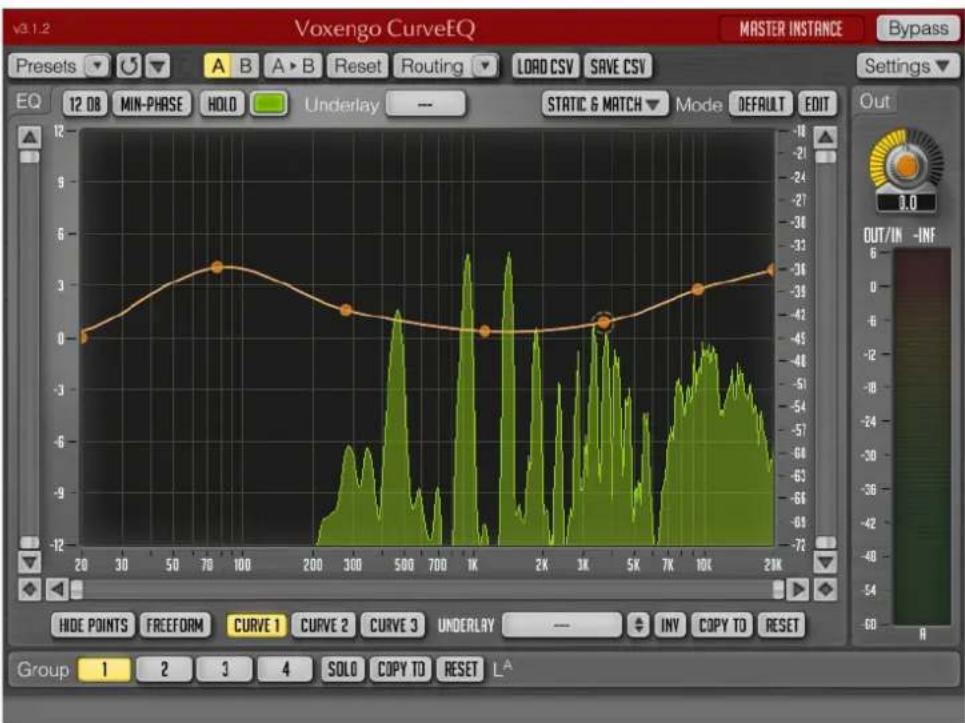Select the EQ point near 300 Hz
The height and width of the screenshot is (723, 965).
[x=346, y=310]
